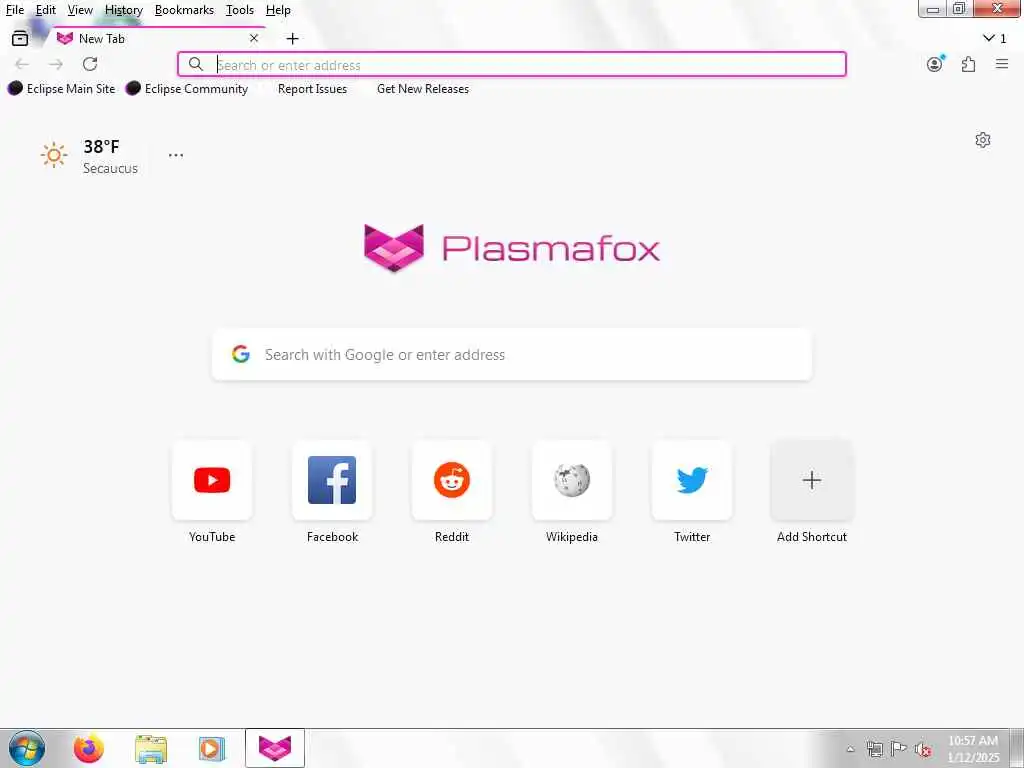Open Get New Releases bookmark
The image size is (1024, 768).
423,89
